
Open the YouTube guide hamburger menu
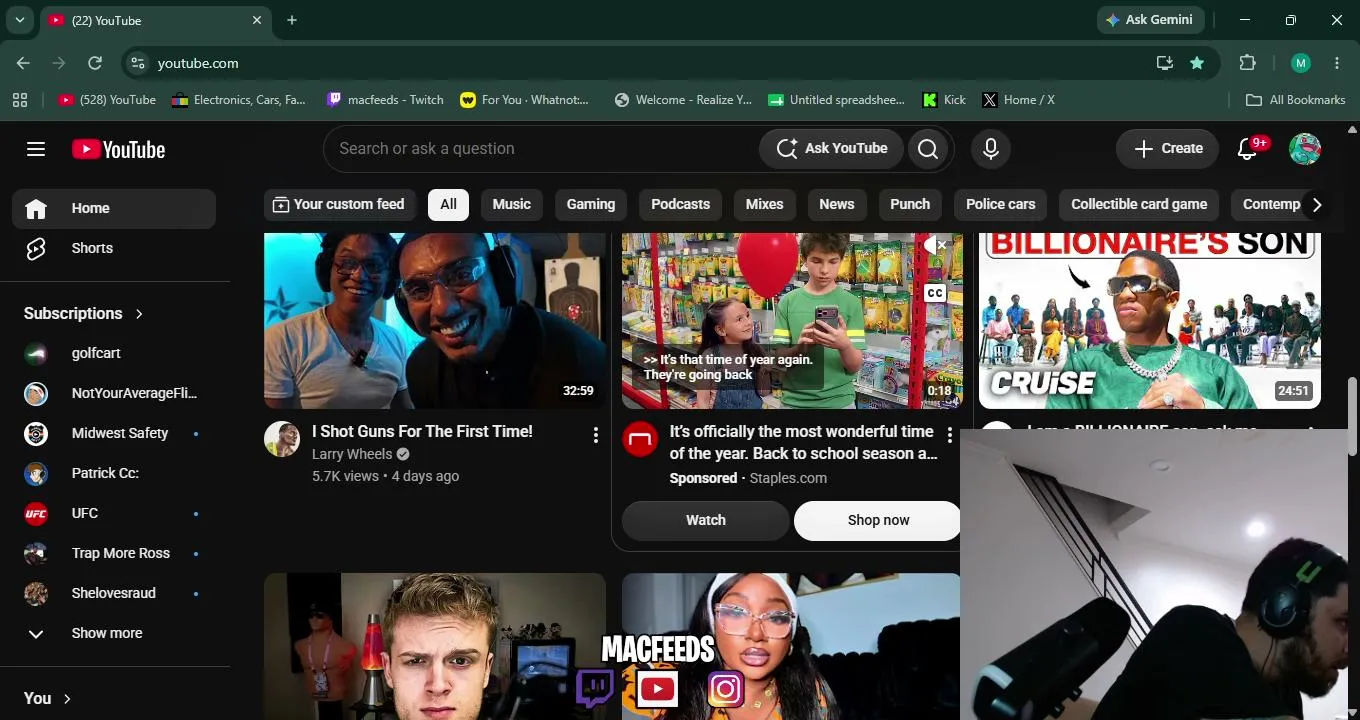(x=36, y=149)
